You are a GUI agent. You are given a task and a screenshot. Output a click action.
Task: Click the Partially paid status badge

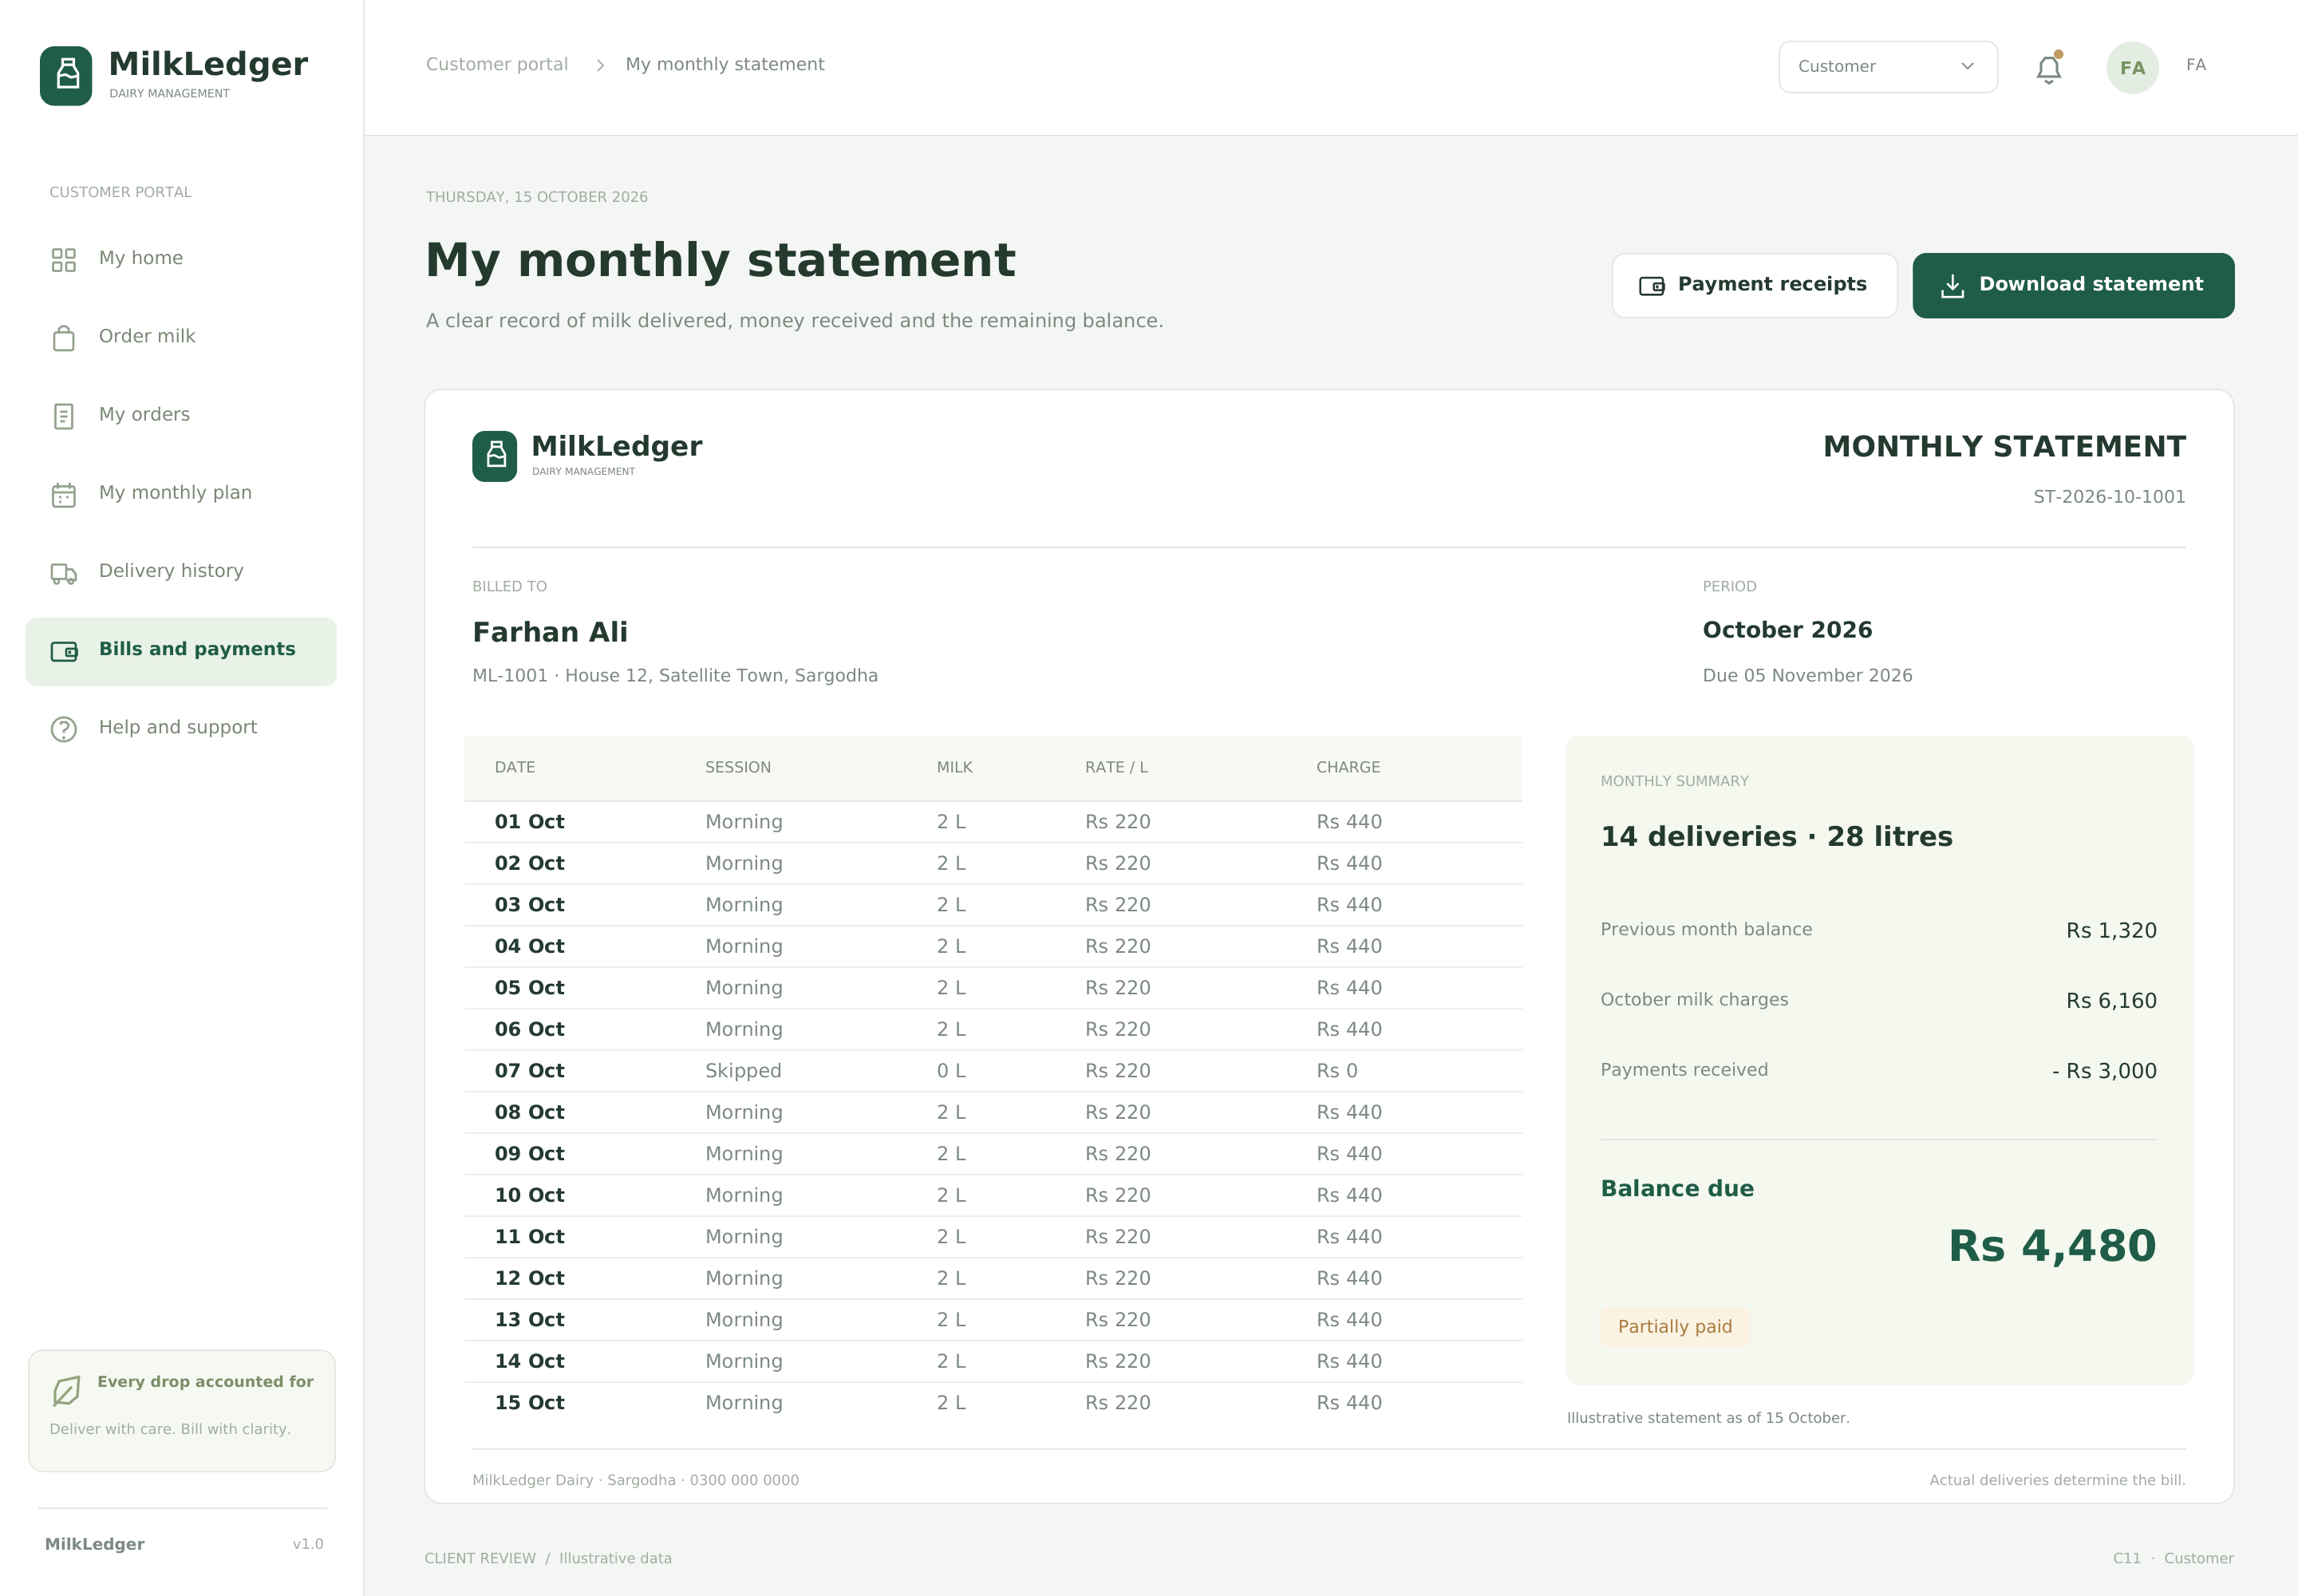(1675, 1327)
